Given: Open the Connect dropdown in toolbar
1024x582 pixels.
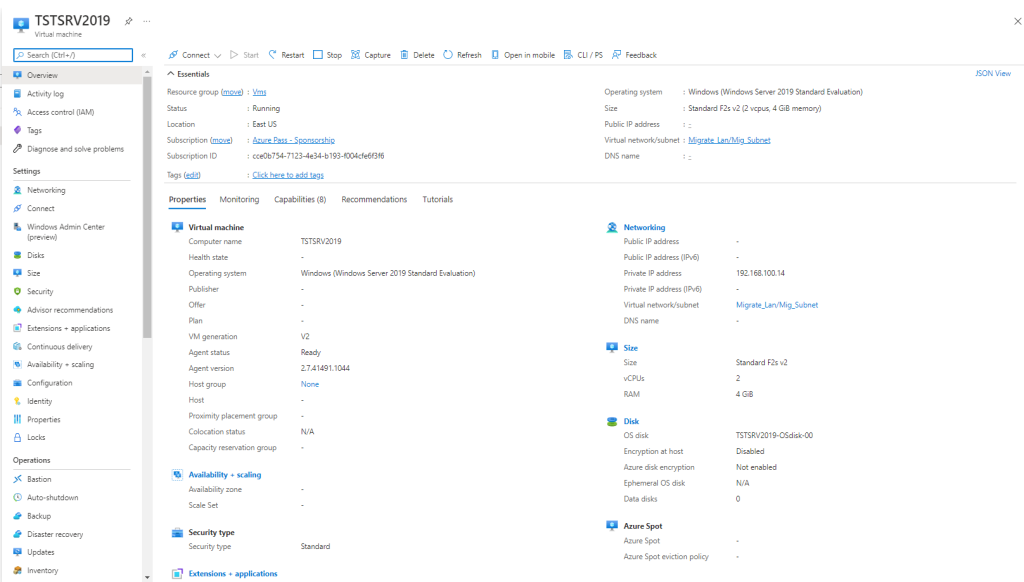Looking at the screenshot, I should click(x=195, y=55).
